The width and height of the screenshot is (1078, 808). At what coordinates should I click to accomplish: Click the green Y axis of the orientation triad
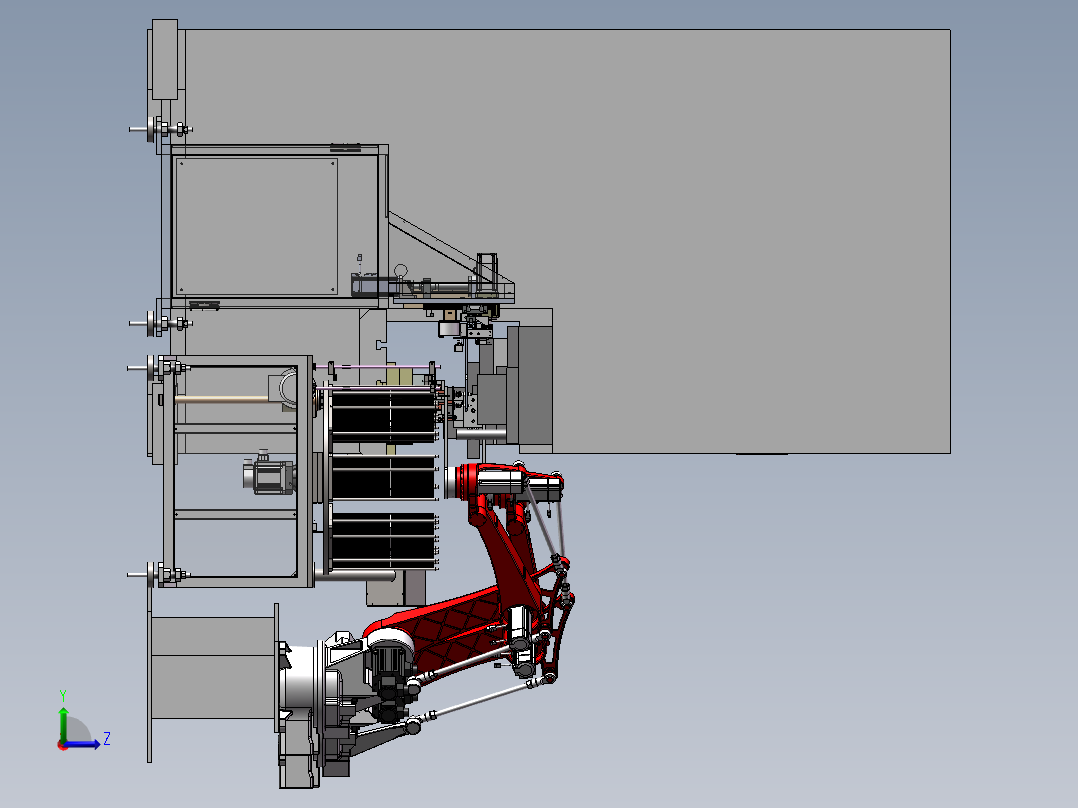click(63, 723)
